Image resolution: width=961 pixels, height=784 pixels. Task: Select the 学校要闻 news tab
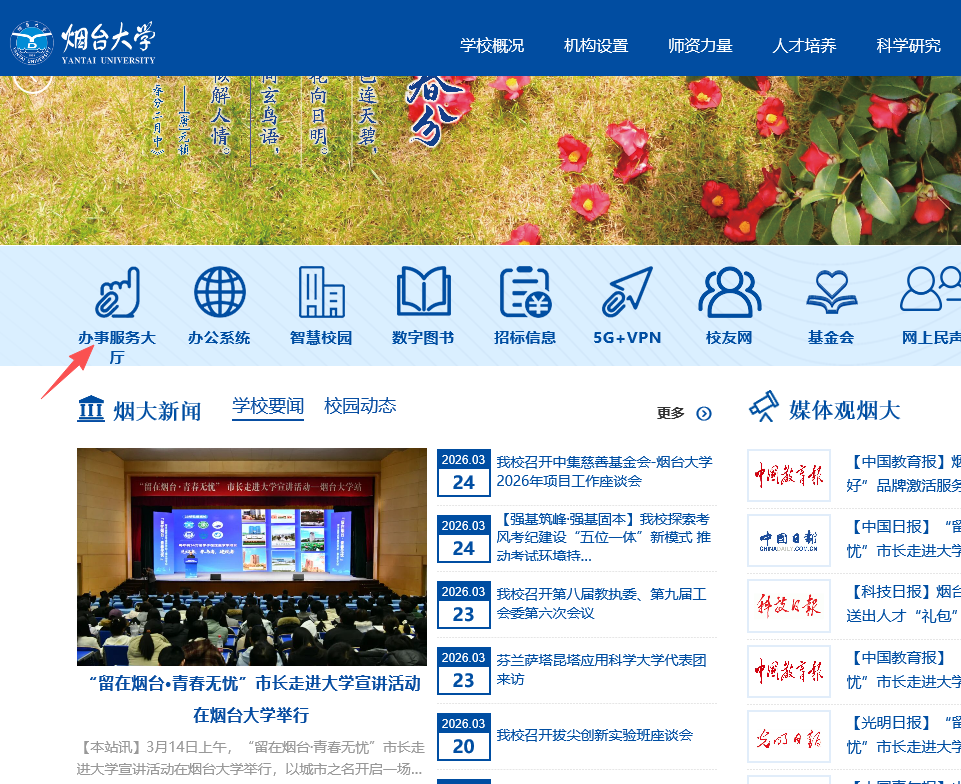[x=268, y=406]
